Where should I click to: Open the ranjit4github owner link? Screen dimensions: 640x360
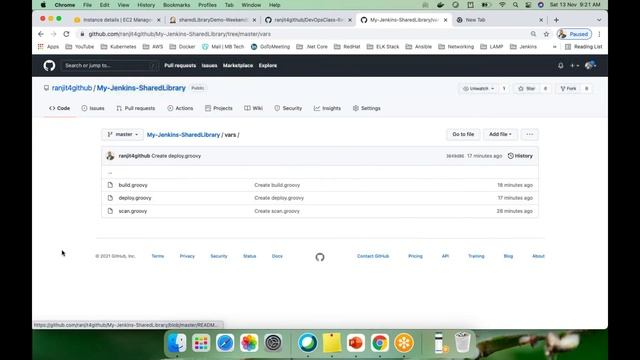click(72, 88)
